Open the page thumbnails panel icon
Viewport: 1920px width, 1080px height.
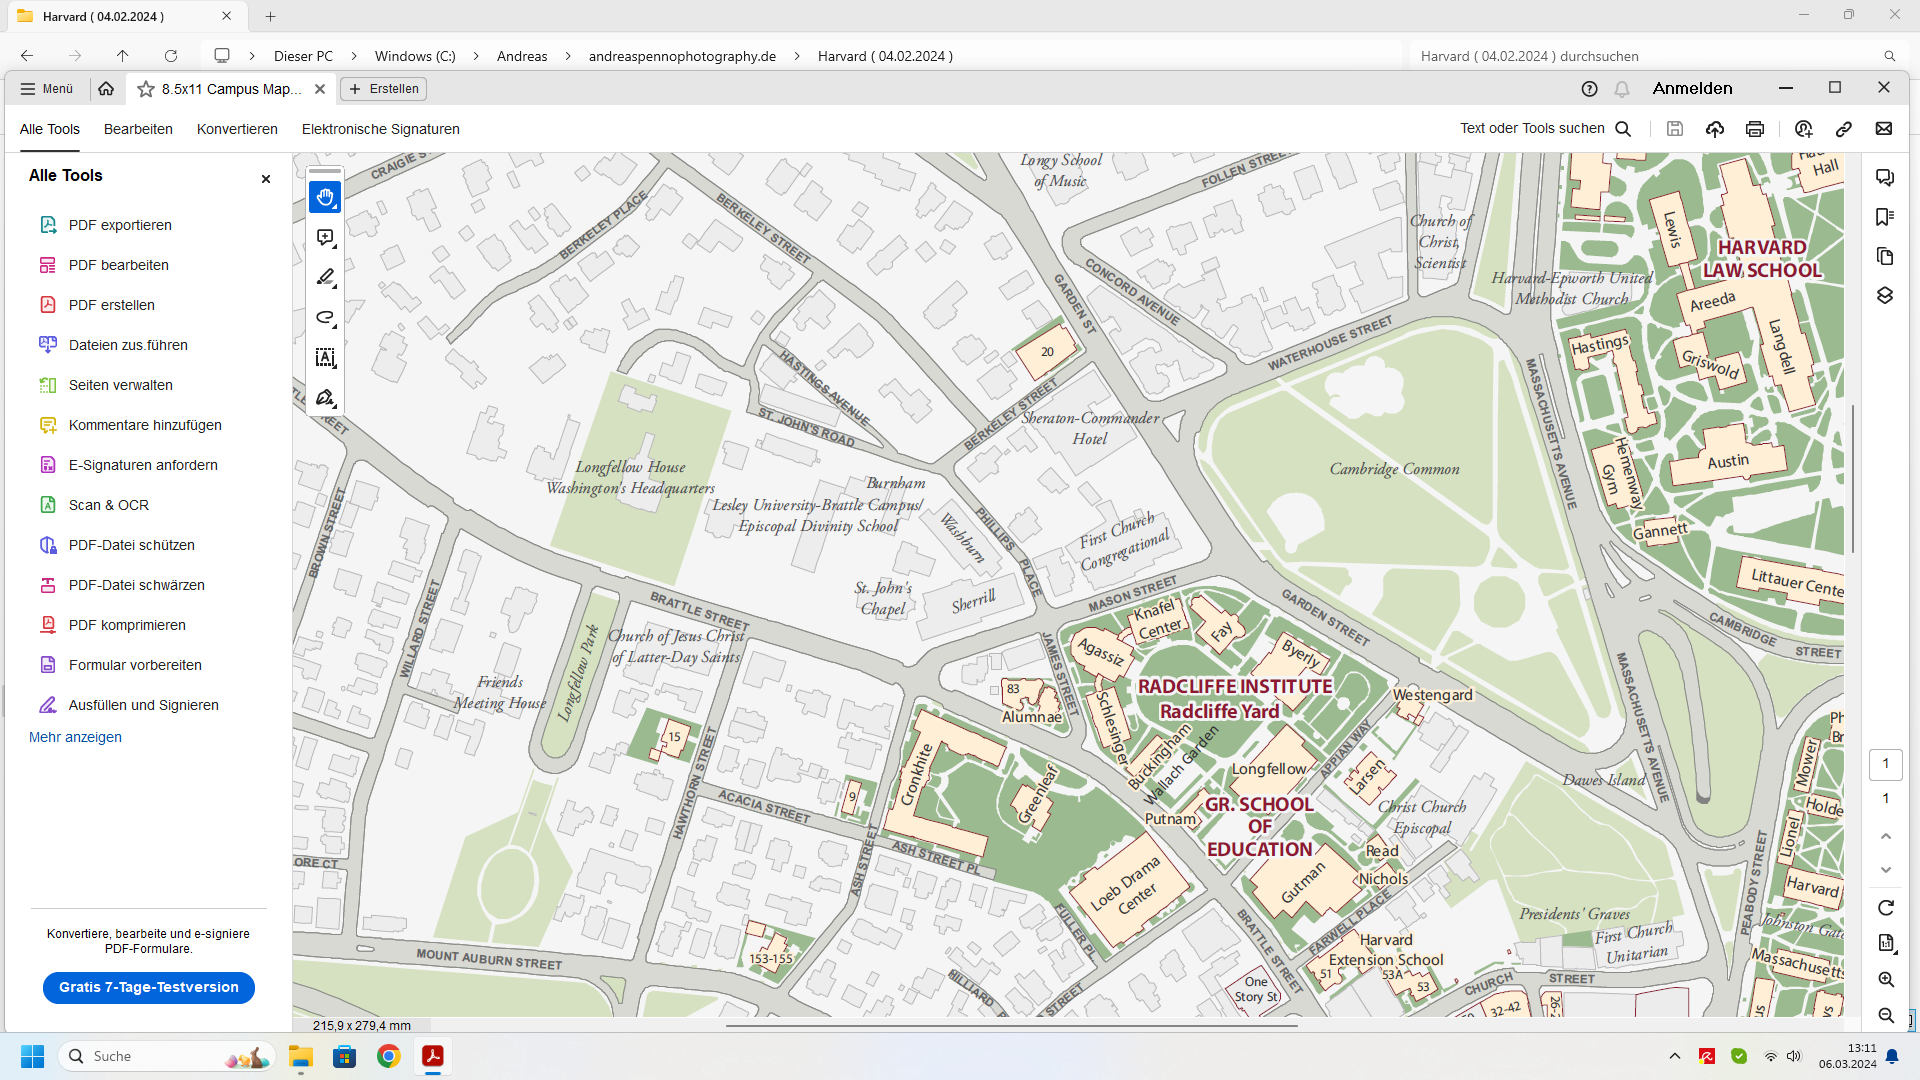[1885, 256]
